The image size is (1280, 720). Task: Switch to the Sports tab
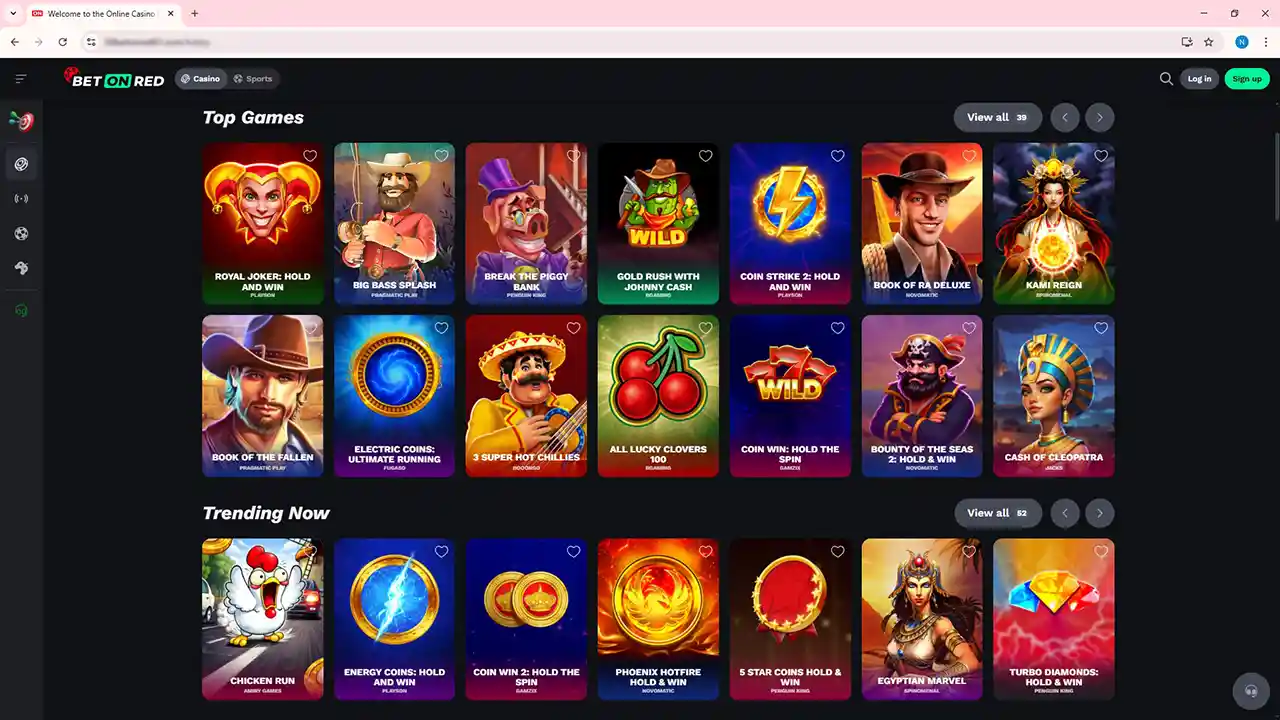(253, 79)
